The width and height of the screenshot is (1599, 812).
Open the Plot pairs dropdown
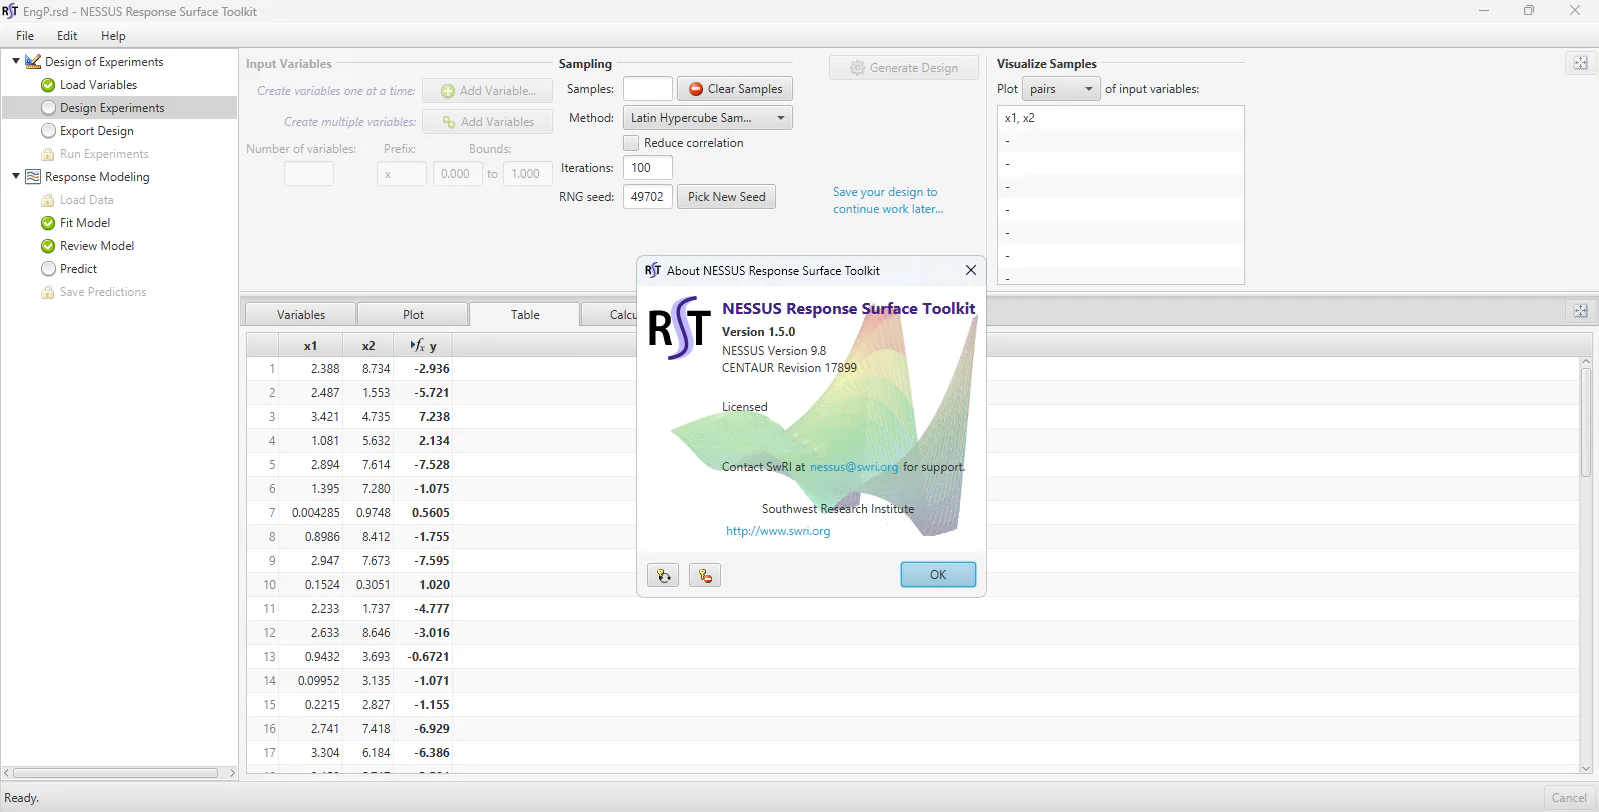1061,89
